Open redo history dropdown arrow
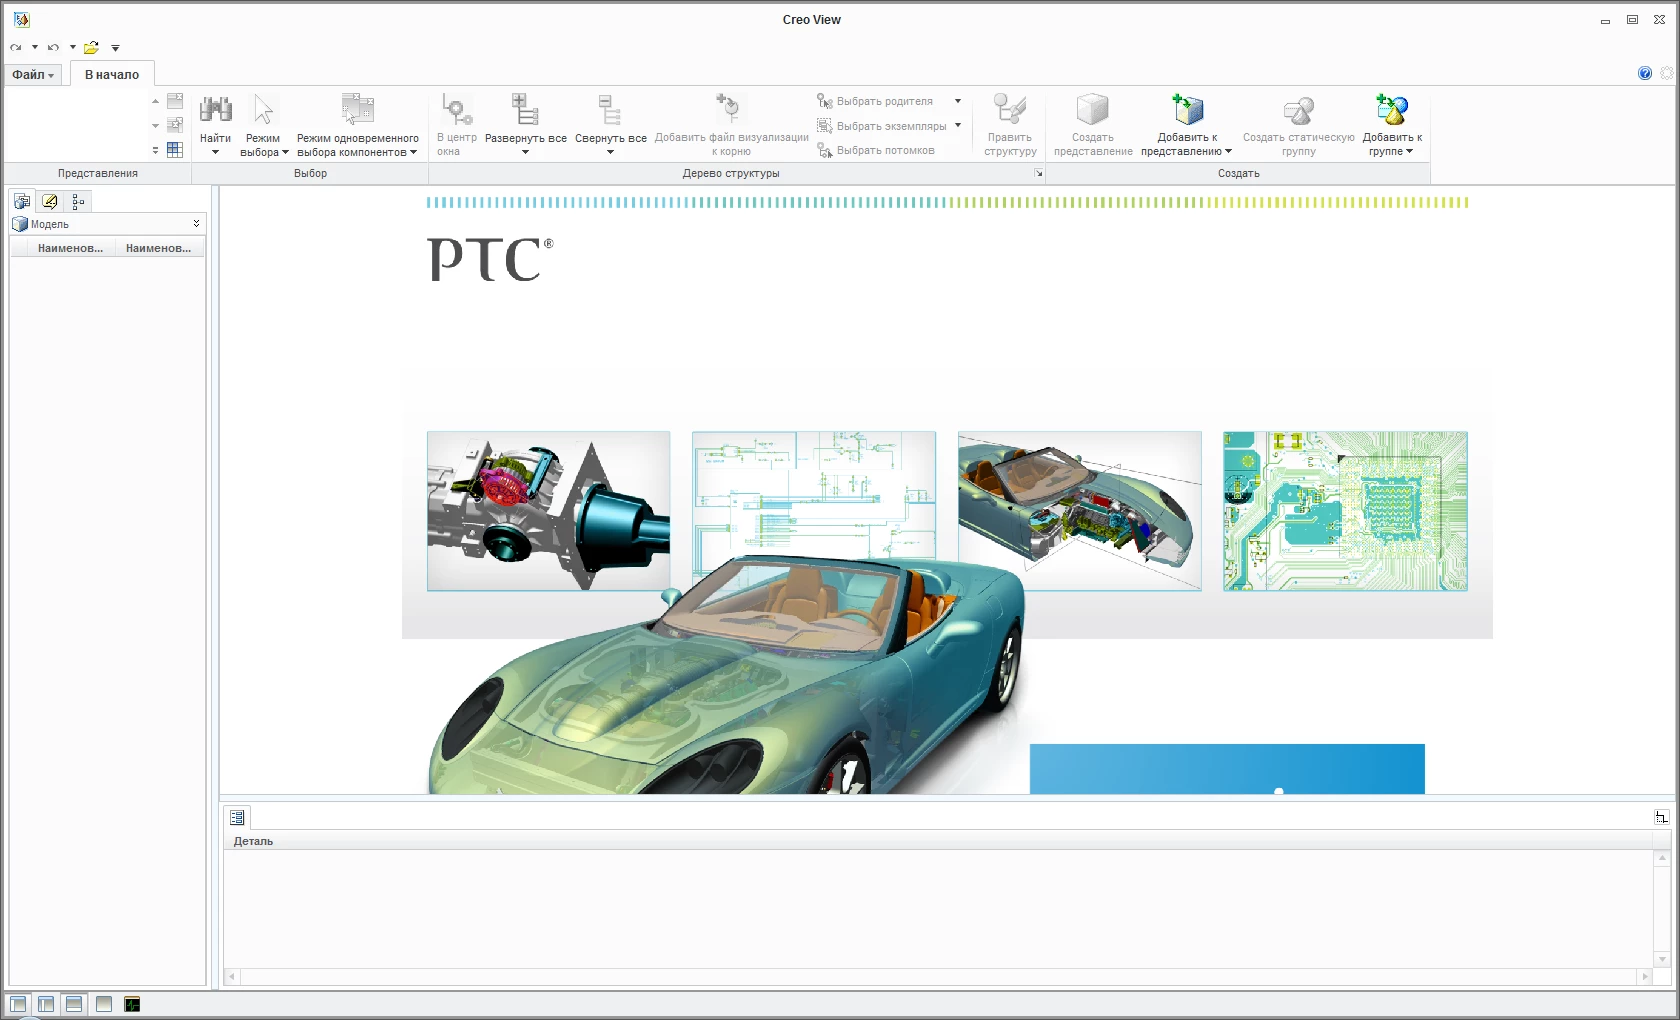 [34, 47]
